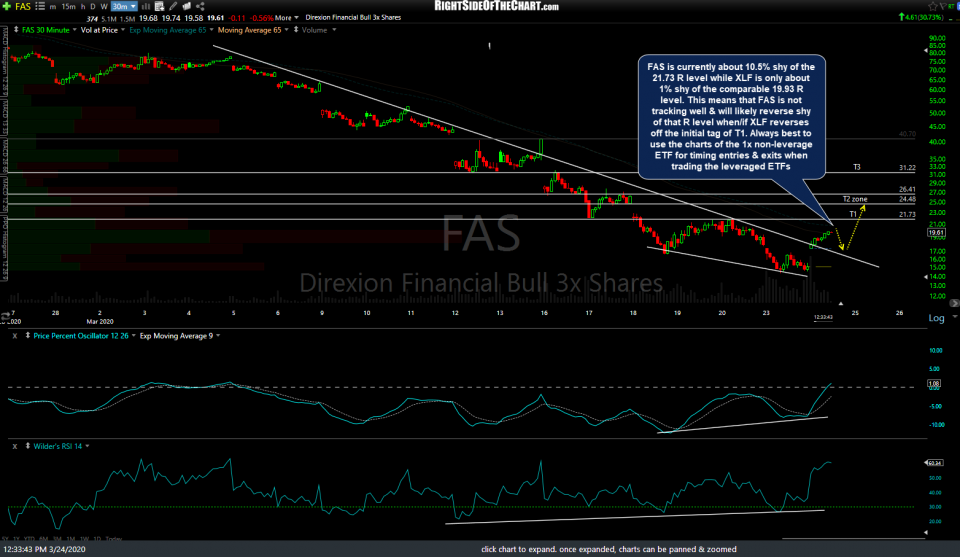
Task: Select the 1M range shortcut
Action: coord(71,539)
